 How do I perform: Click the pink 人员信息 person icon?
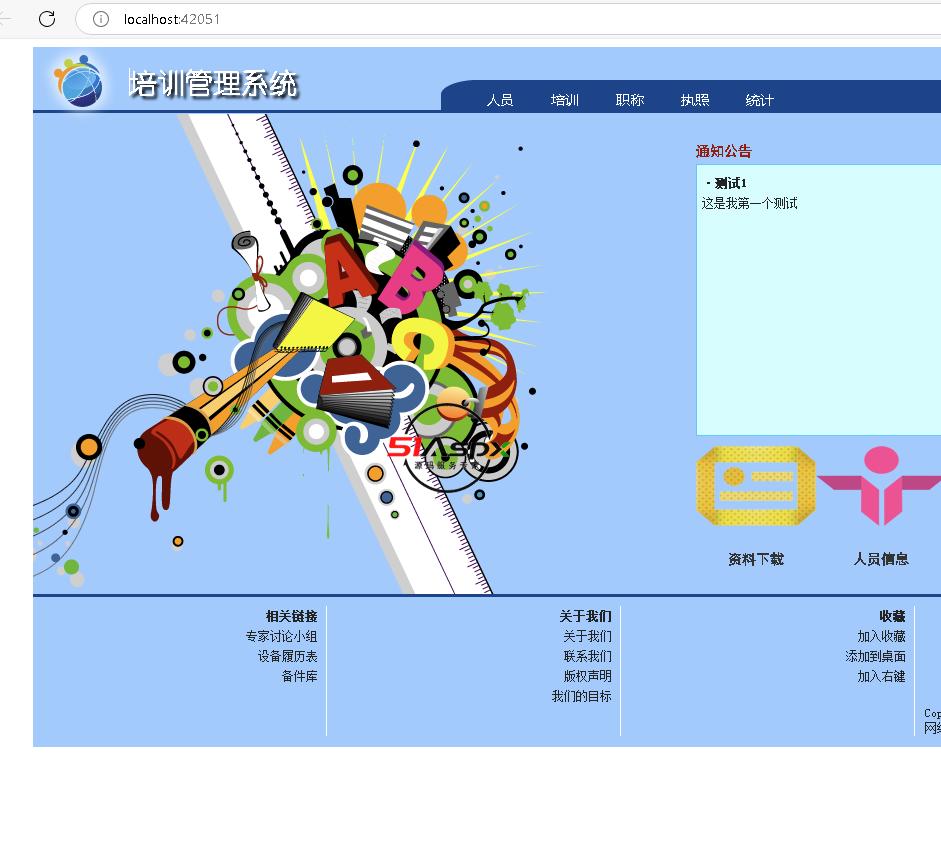[880, 486]
